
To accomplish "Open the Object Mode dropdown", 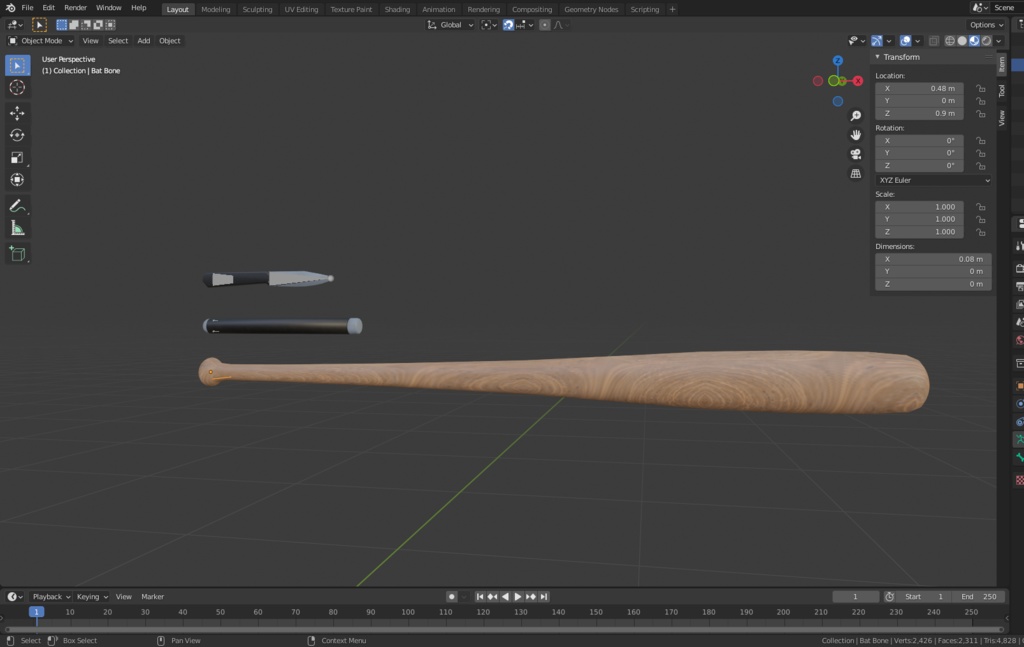I will (40, 40).
